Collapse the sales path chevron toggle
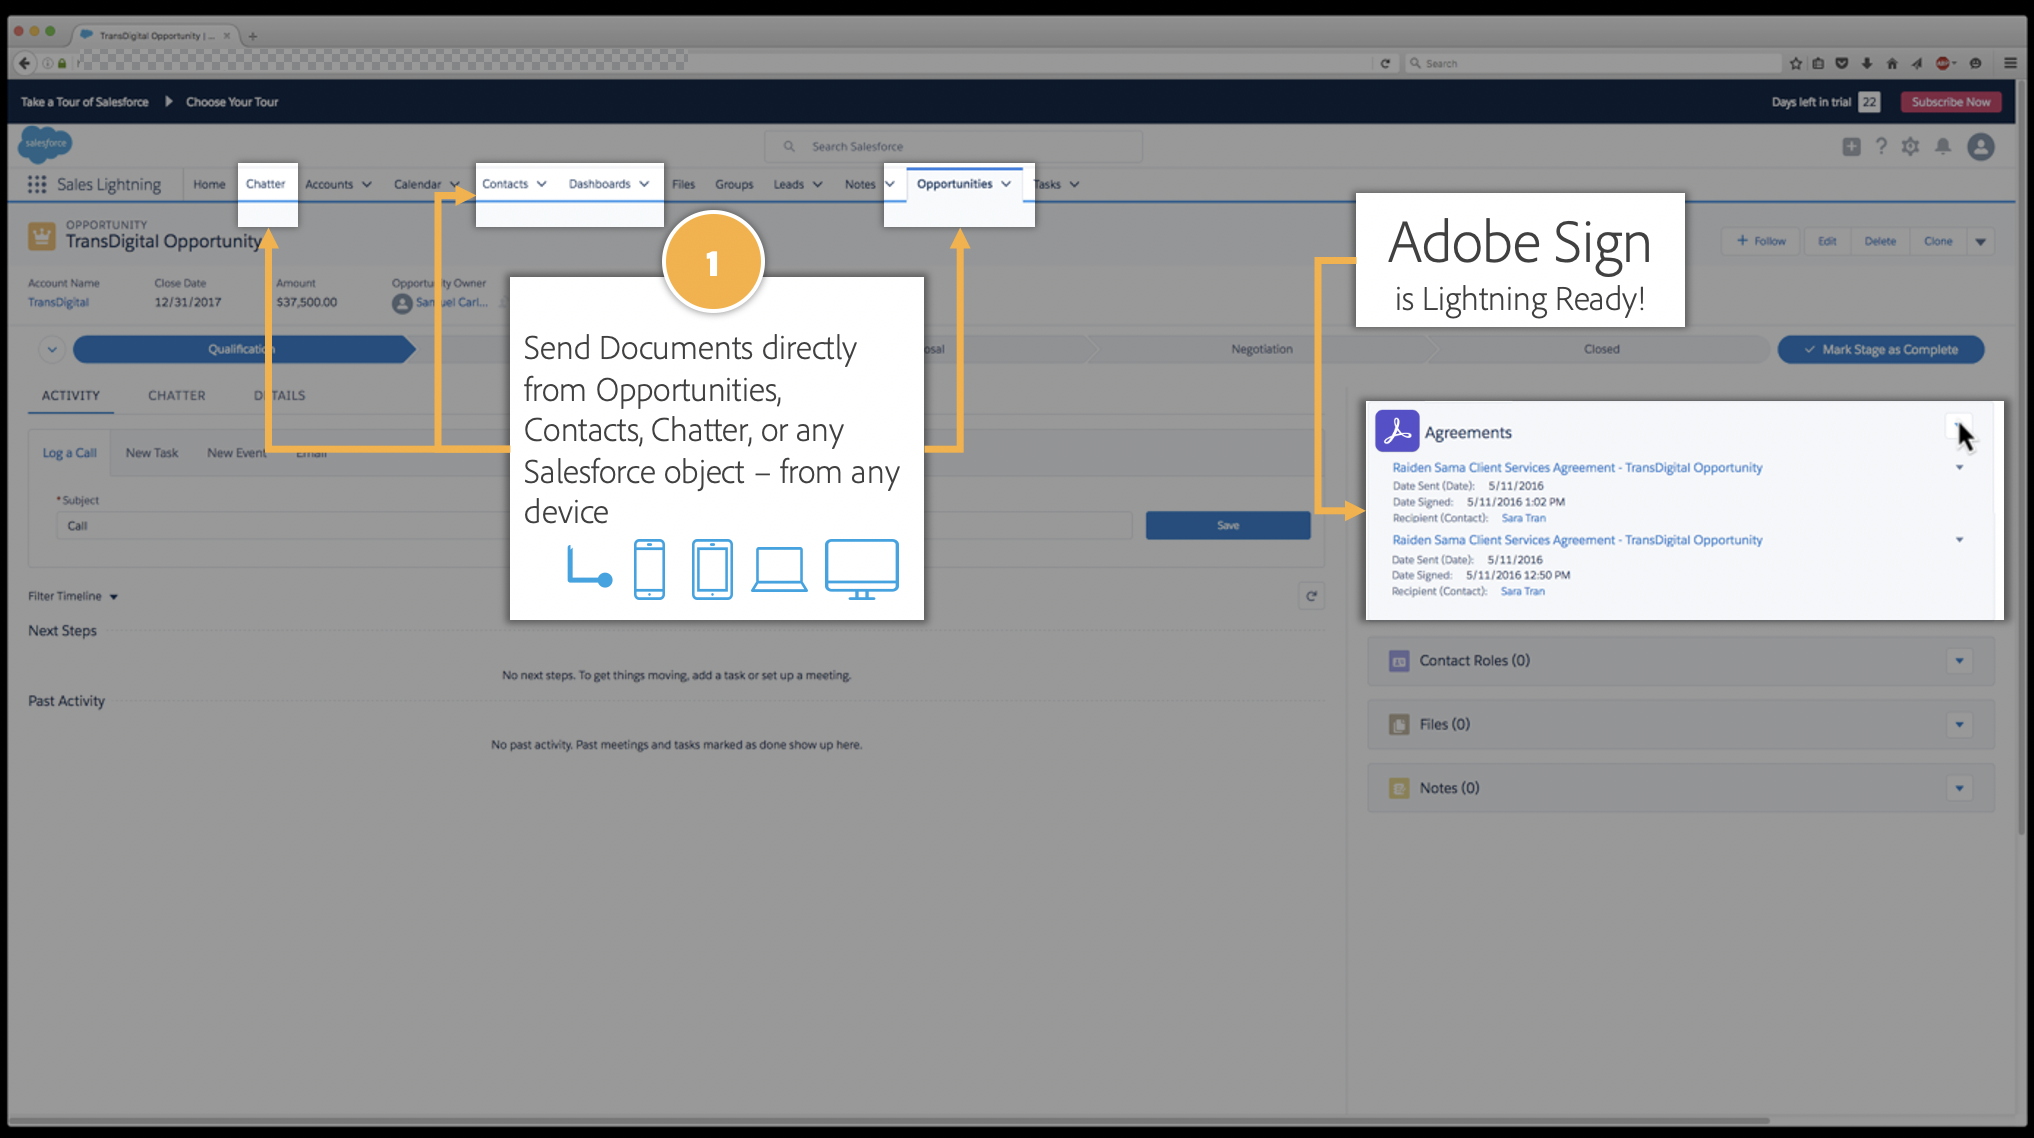The height and width of the screenshot is (1138, 2034). pos(52,349)
